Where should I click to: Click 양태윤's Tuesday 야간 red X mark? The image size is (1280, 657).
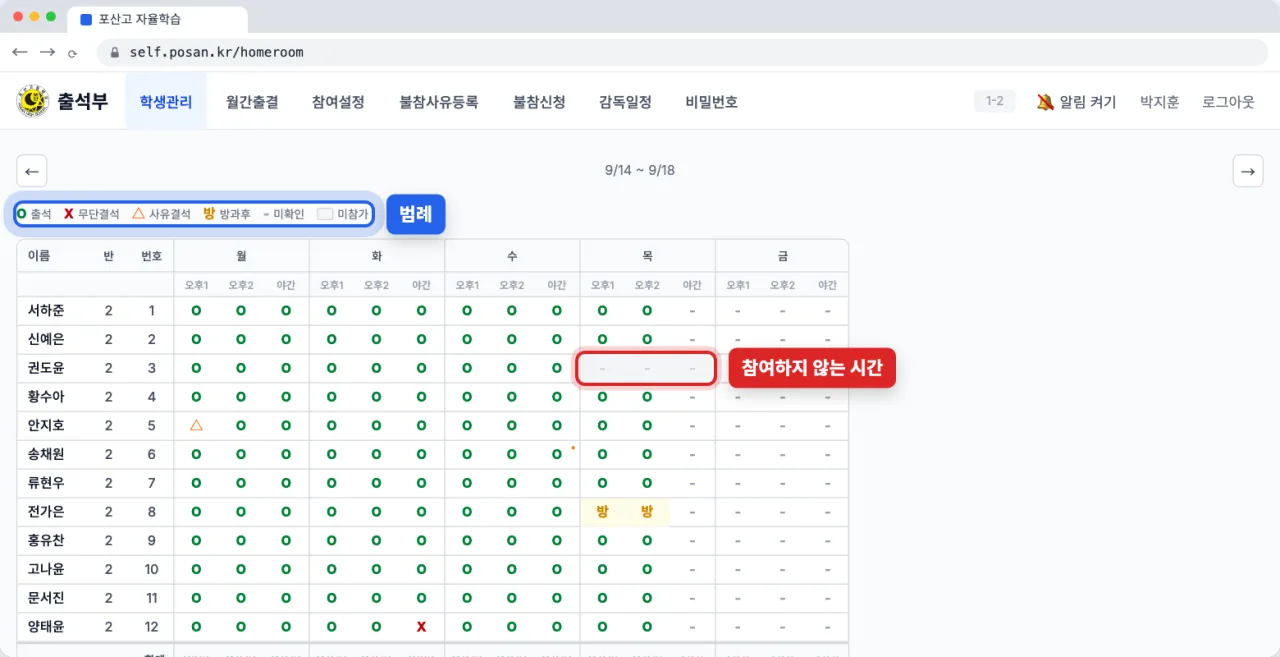(421, 626)
